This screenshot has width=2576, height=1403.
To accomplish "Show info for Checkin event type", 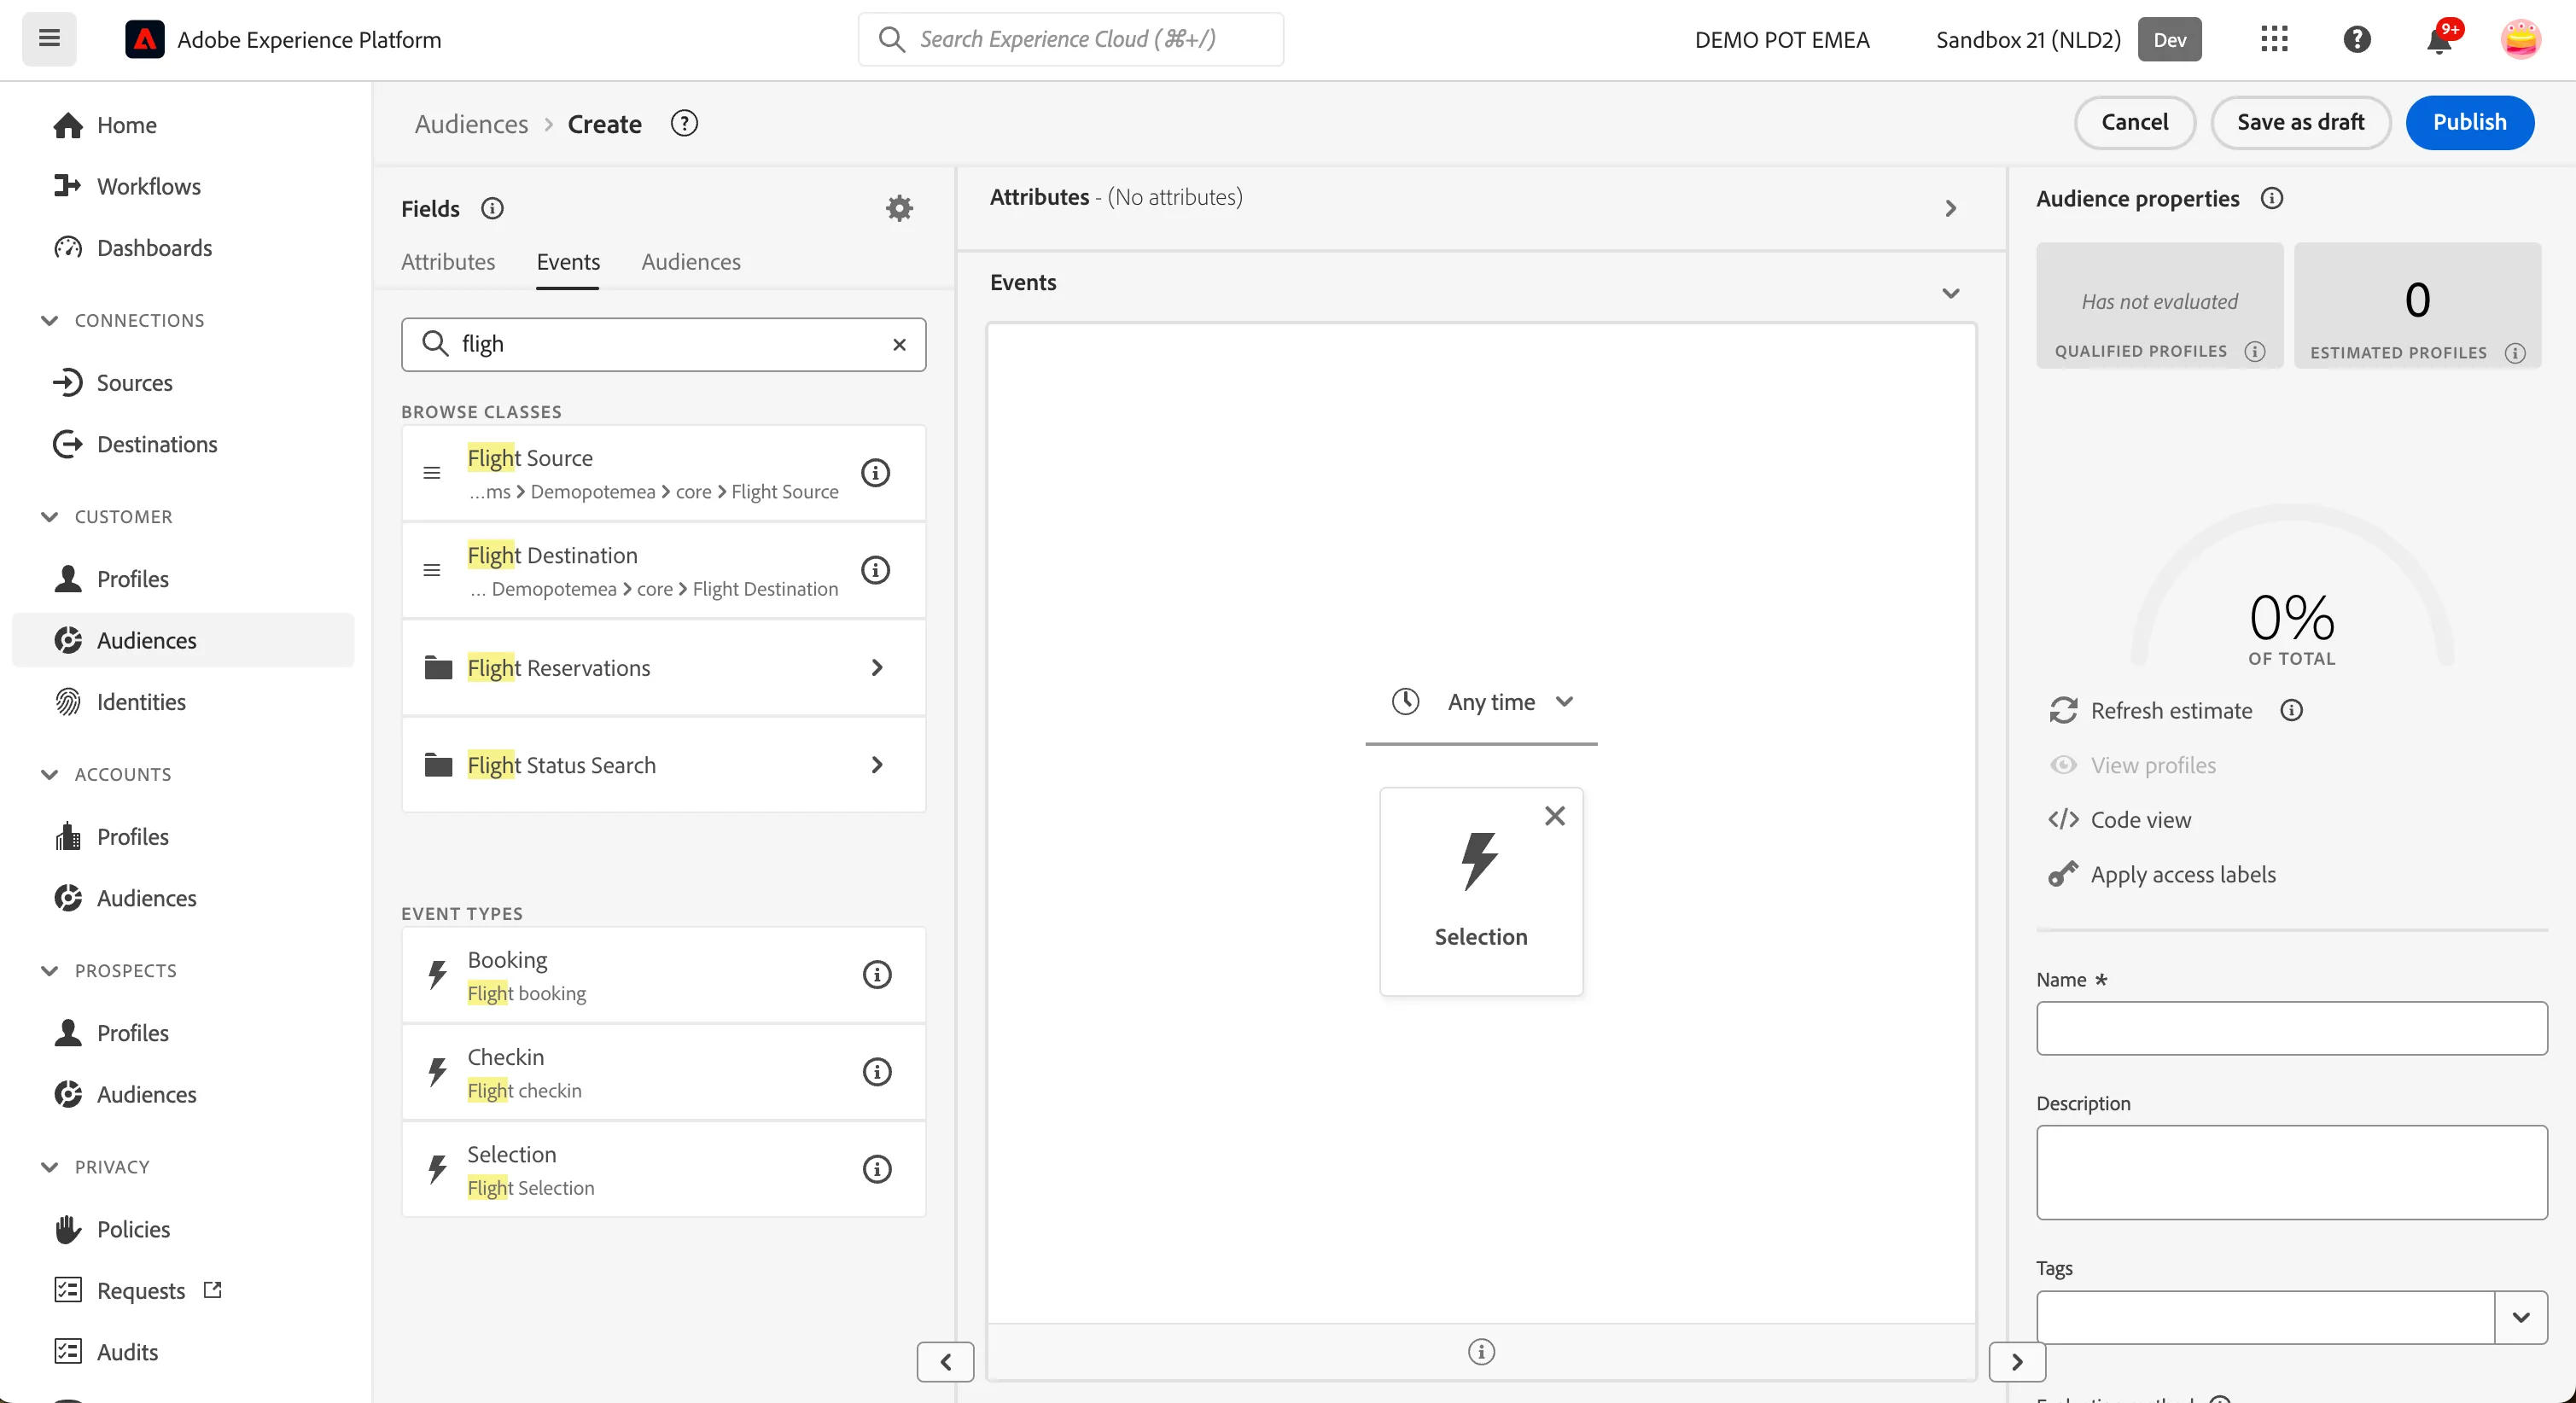I will 876,1072.
